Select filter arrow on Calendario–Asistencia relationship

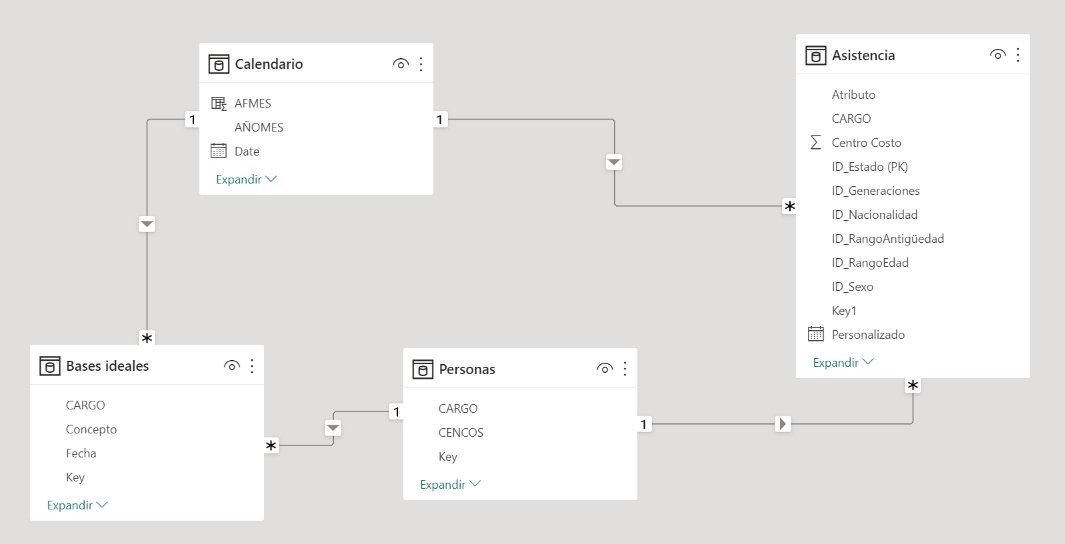coord(614,162)
